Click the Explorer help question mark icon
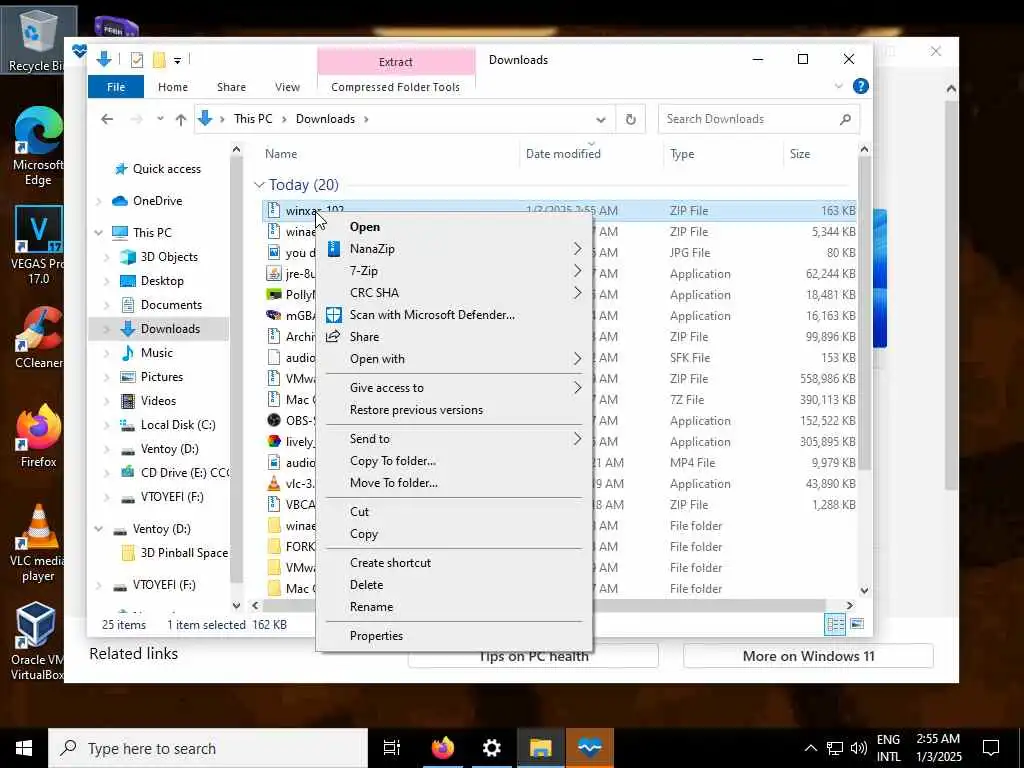1024x768 pixels. (x=861, y=86)
